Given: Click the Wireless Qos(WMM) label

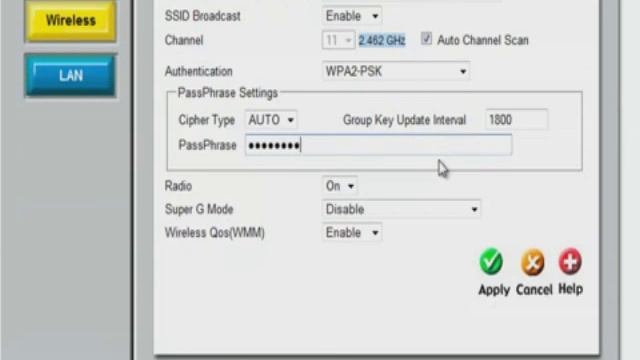Looking at the screenshot, I should 215,233.
